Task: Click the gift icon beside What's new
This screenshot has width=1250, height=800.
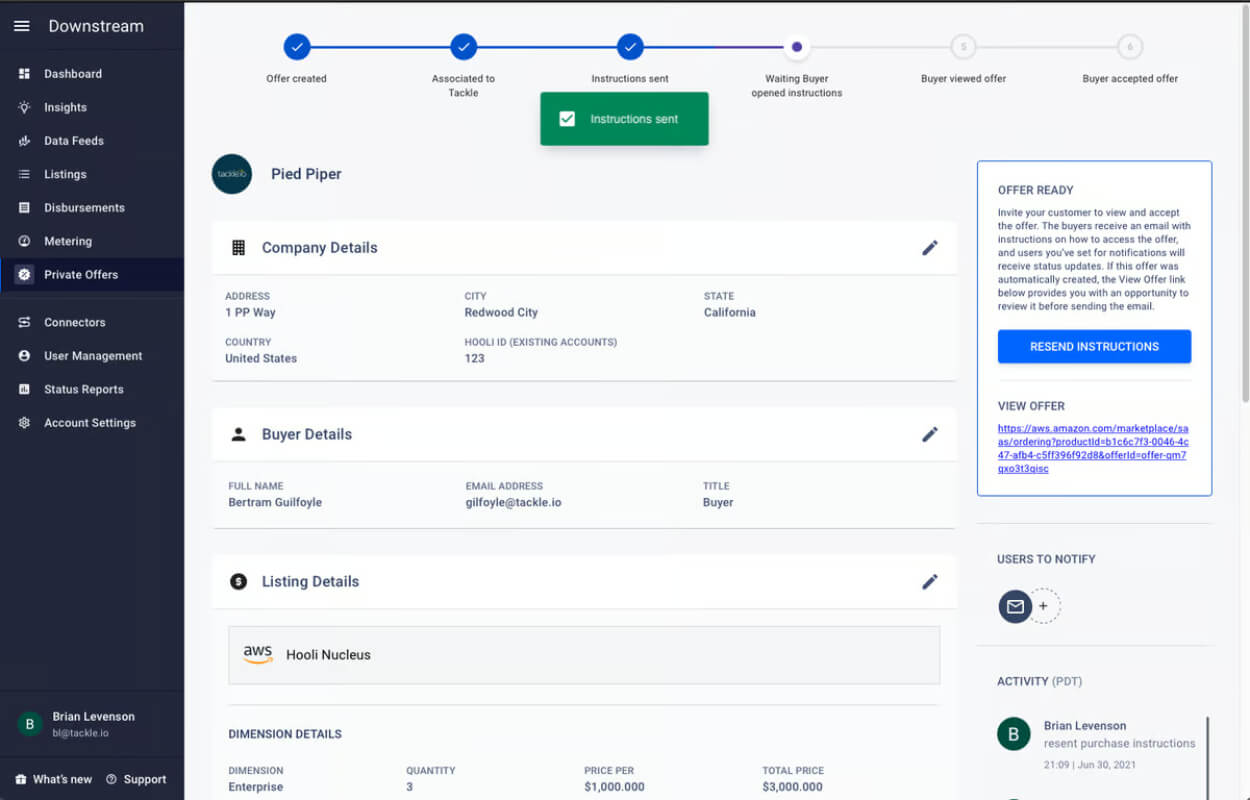Action: [x=21, y=779]
